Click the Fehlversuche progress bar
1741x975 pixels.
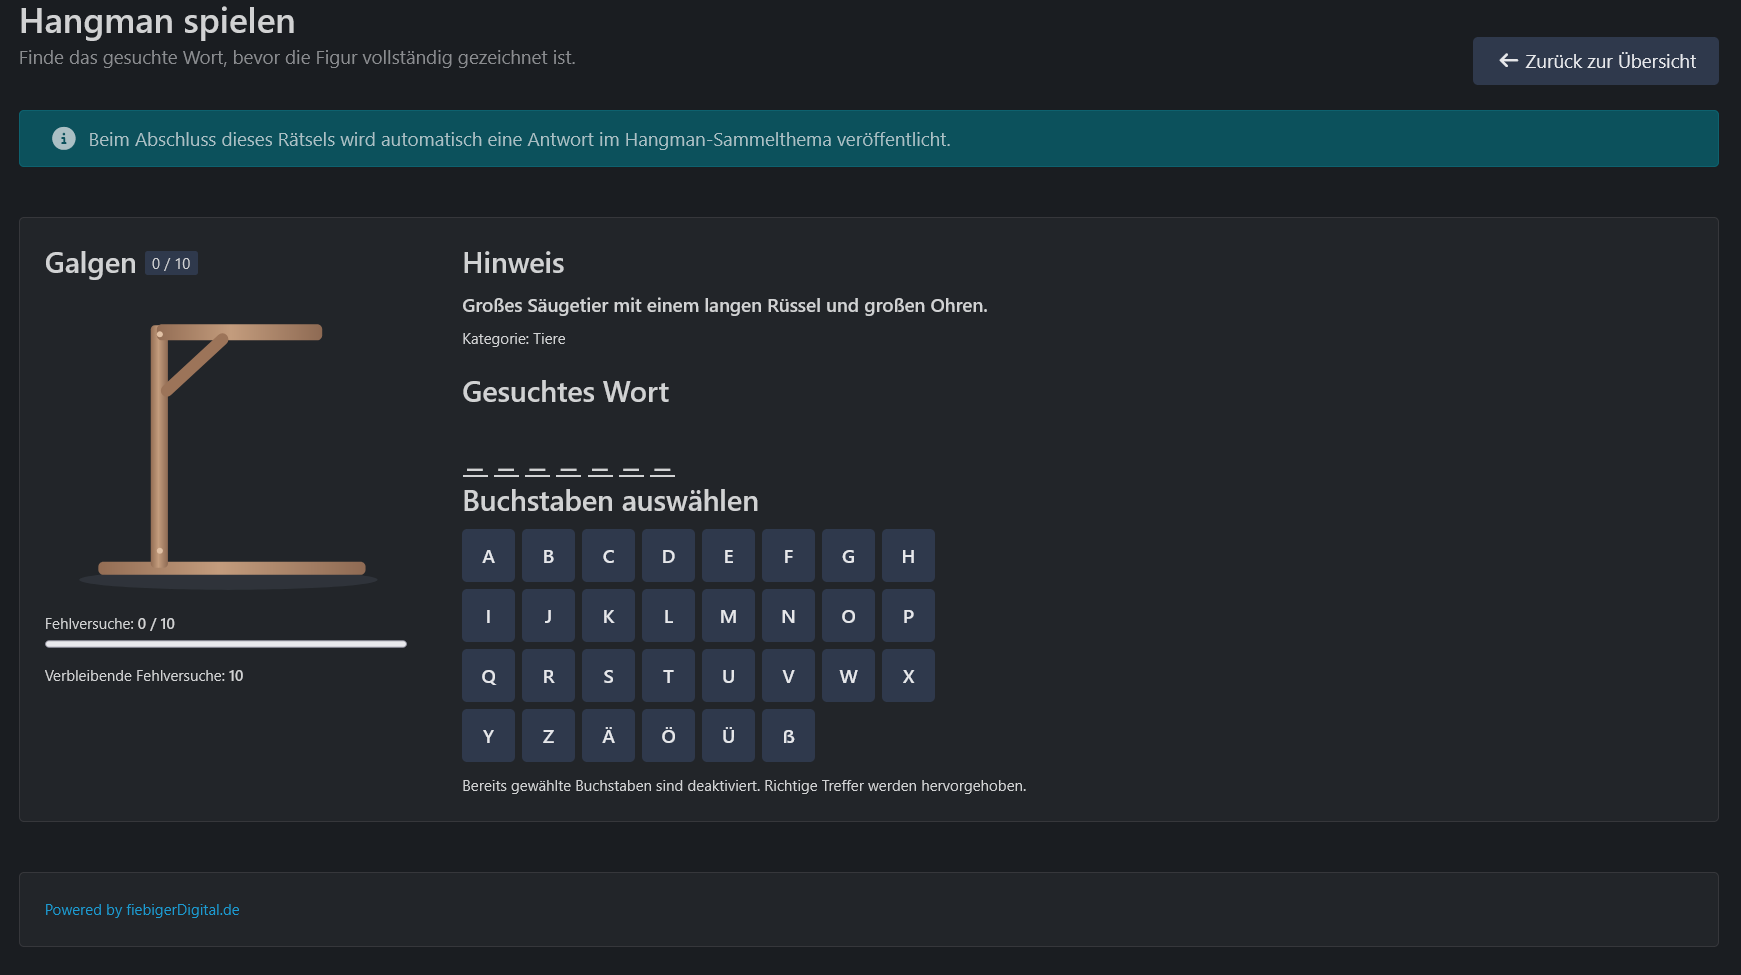click(226, 644)
